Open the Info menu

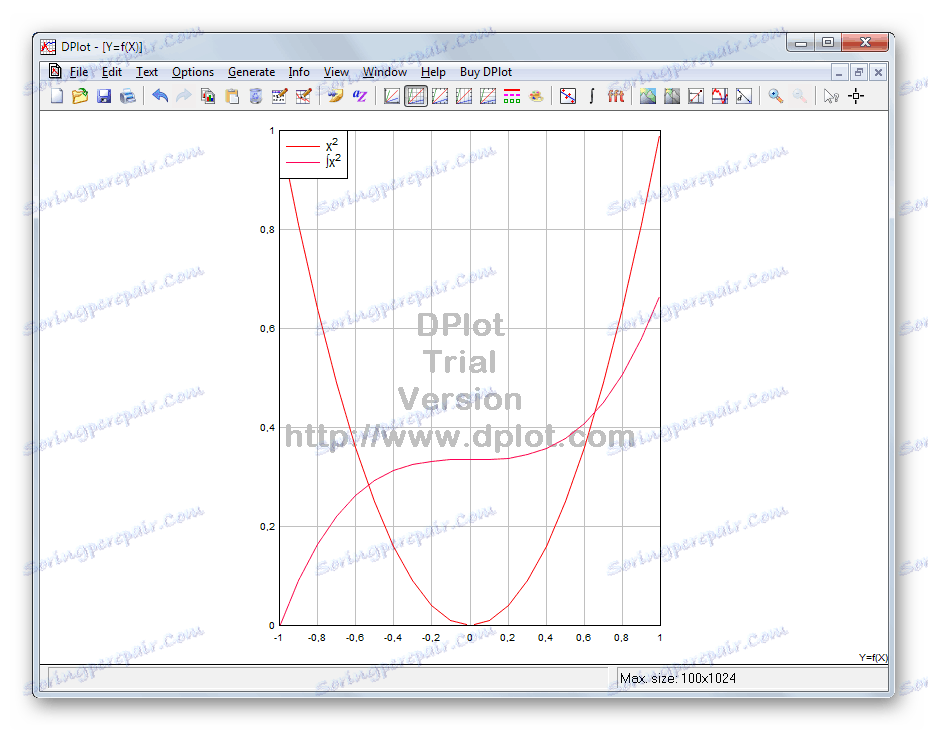pyautogui.click(x=299, y=72)
